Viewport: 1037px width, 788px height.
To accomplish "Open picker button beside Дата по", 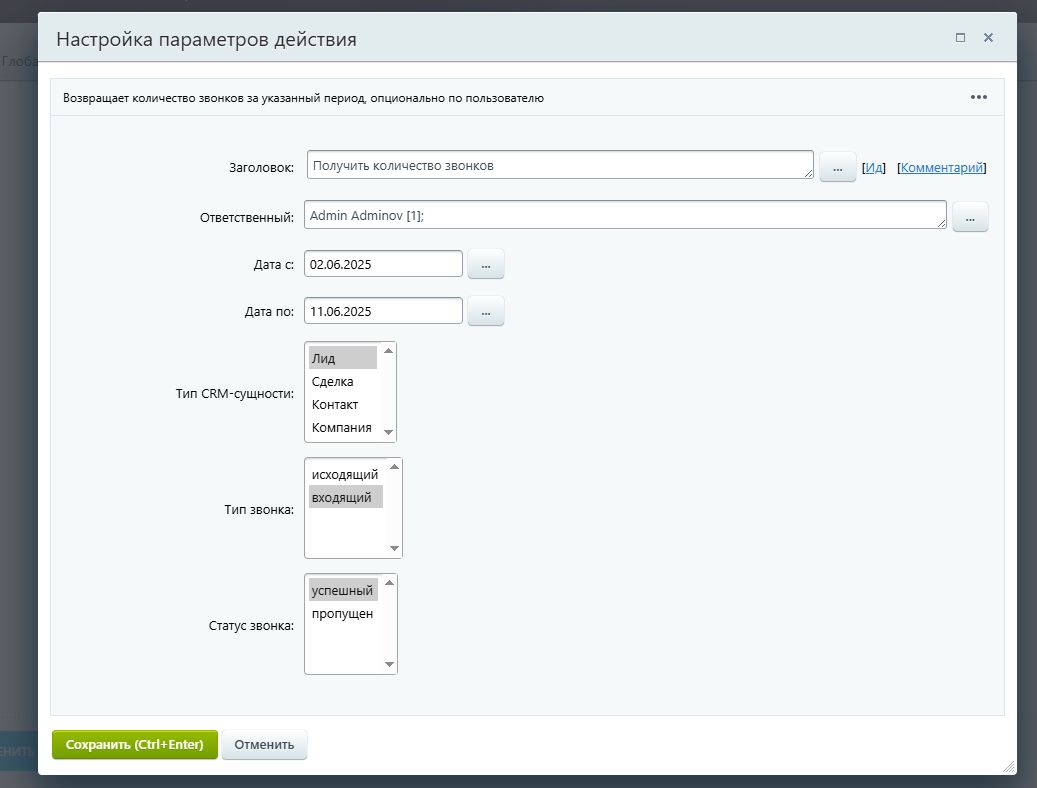I will coord(486,312).
